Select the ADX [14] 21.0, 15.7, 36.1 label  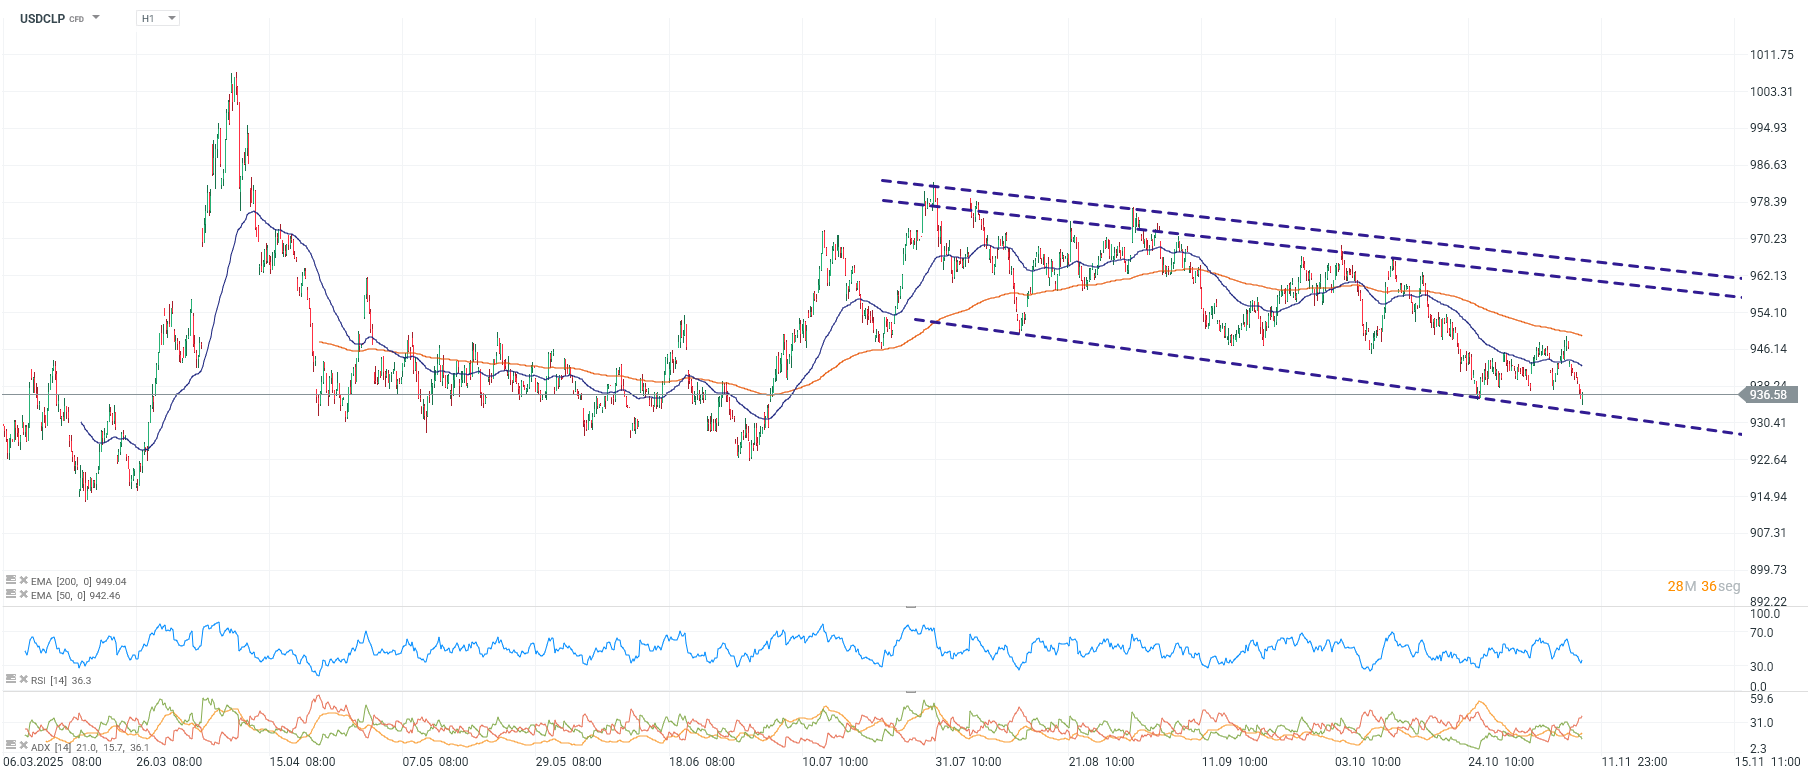[x=90, y=747]
